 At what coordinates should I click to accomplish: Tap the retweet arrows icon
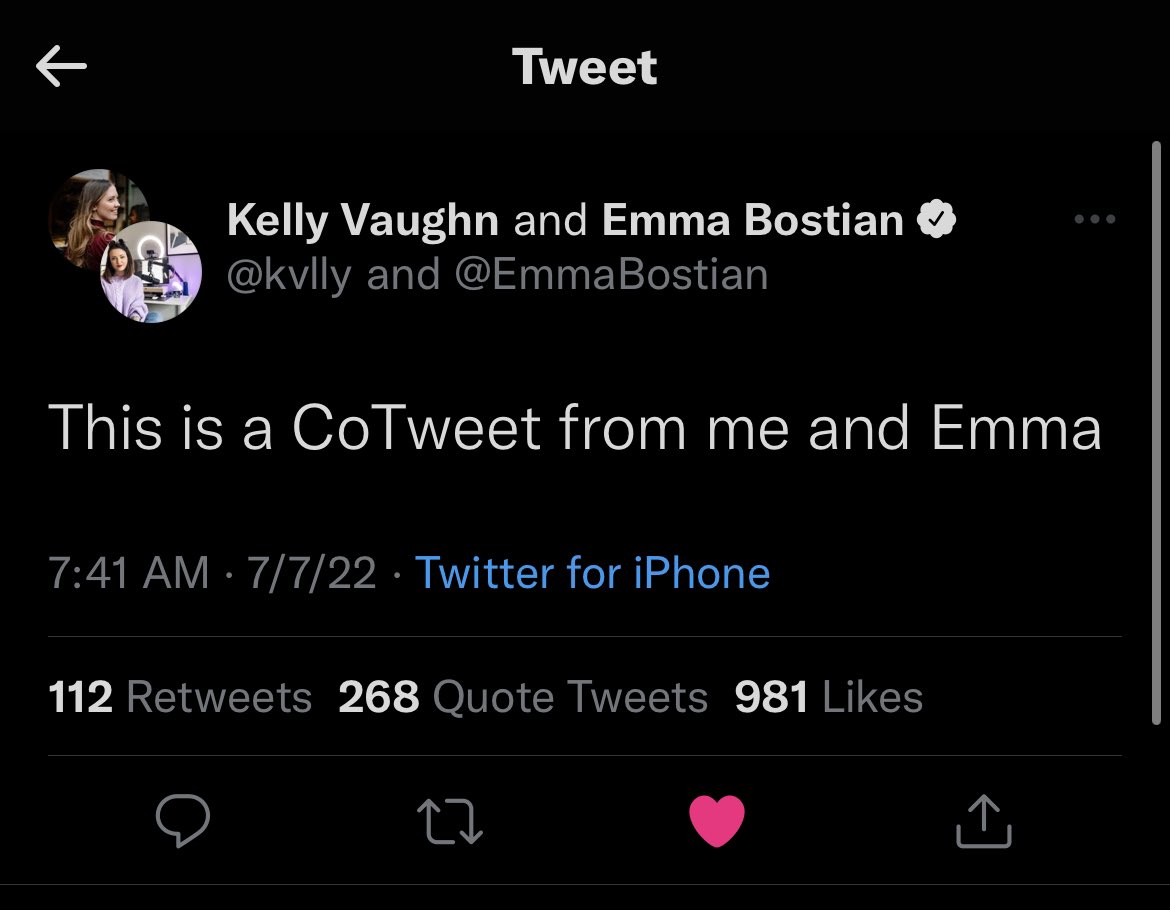pyautogui.click(x=450, y=821)
